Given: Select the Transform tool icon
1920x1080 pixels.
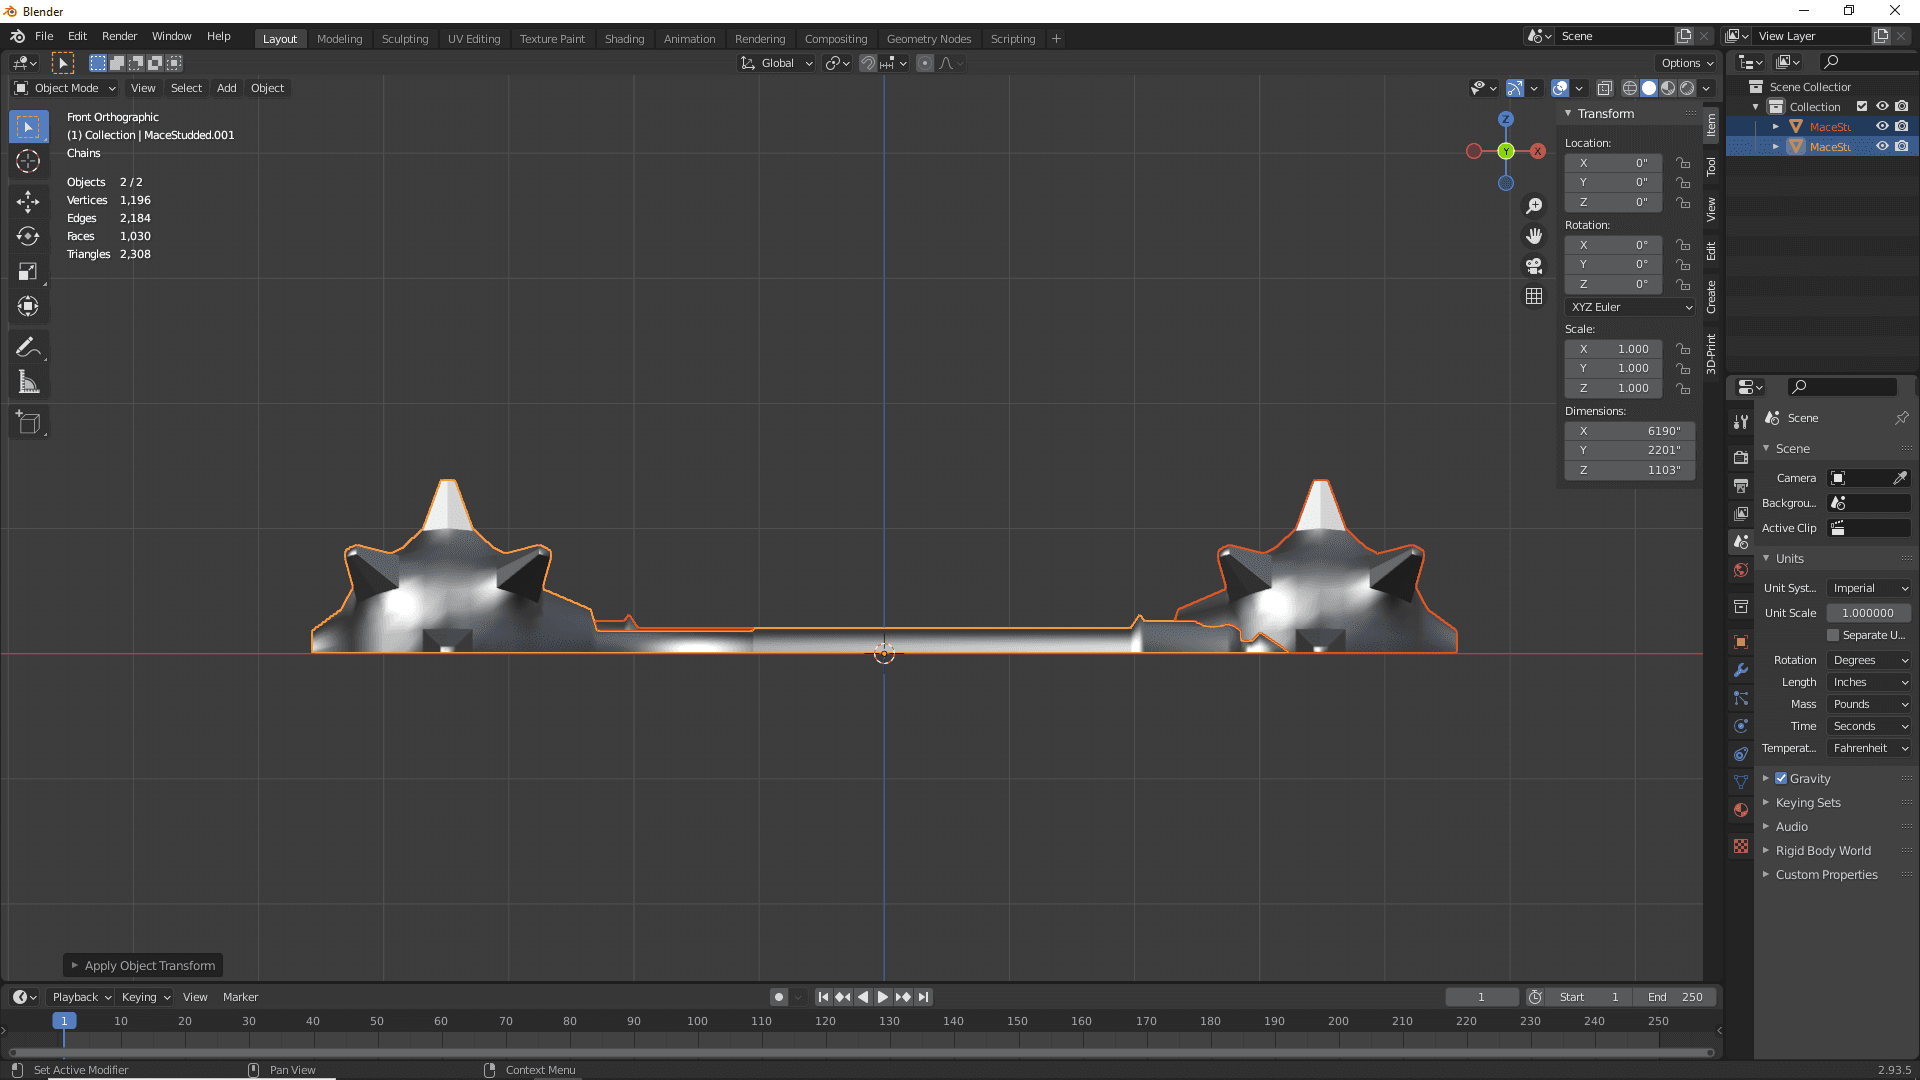Looking at the screenshot, I should [29, 306].
